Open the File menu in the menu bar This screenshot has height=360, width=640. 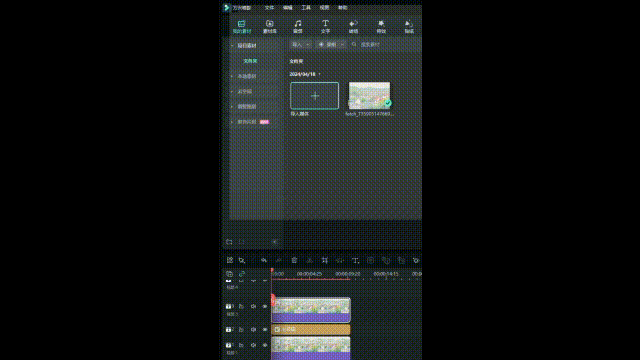(269, 8)
